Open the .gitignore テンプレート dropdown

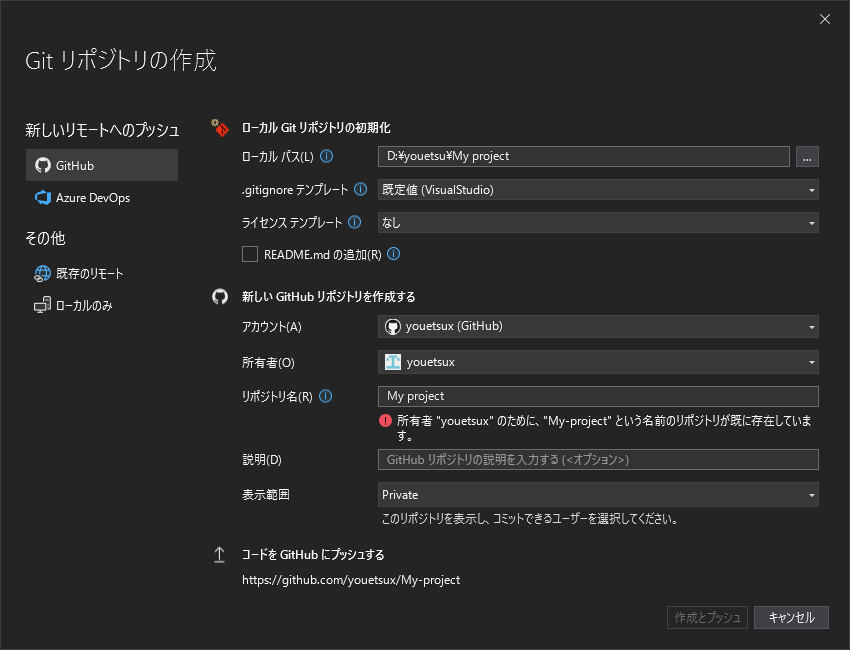[x=598, y=189]
